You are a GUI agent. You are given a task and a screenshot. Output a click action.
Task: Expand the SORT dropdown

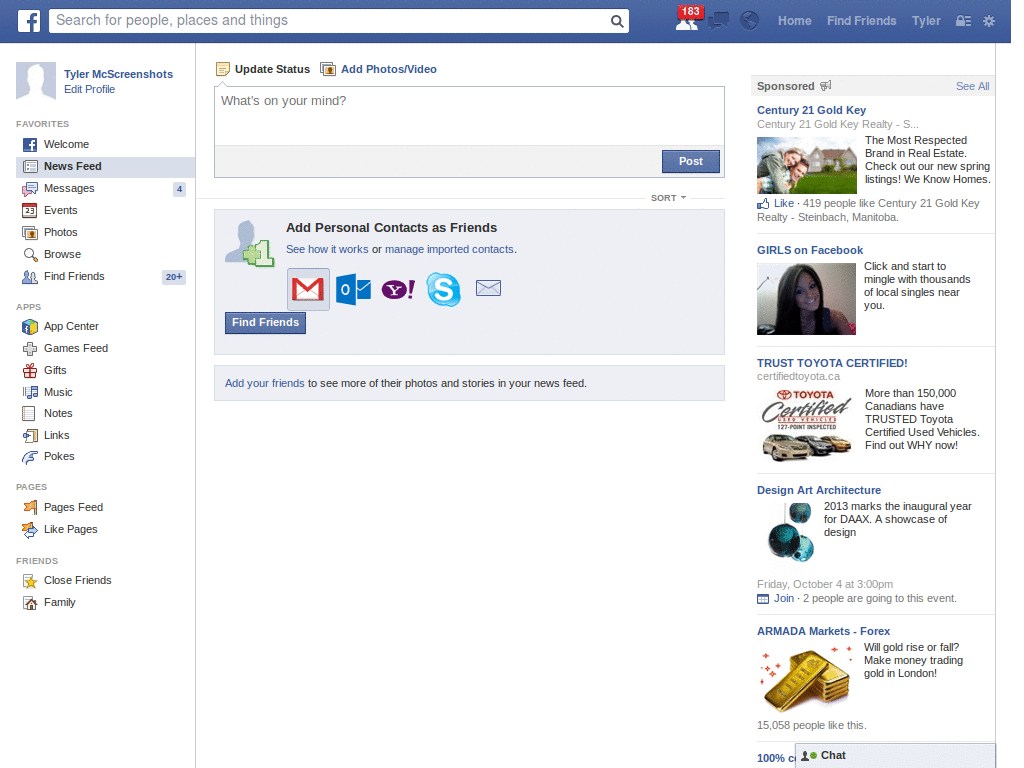point(668,198)
